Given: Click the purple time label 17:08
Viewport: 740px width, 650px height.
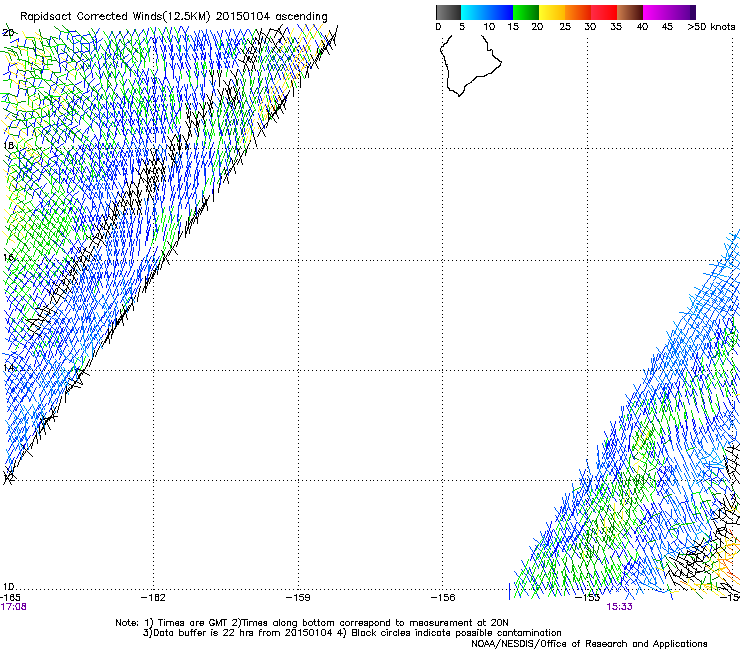Looking at the screenshot, I should click(13, 607).
